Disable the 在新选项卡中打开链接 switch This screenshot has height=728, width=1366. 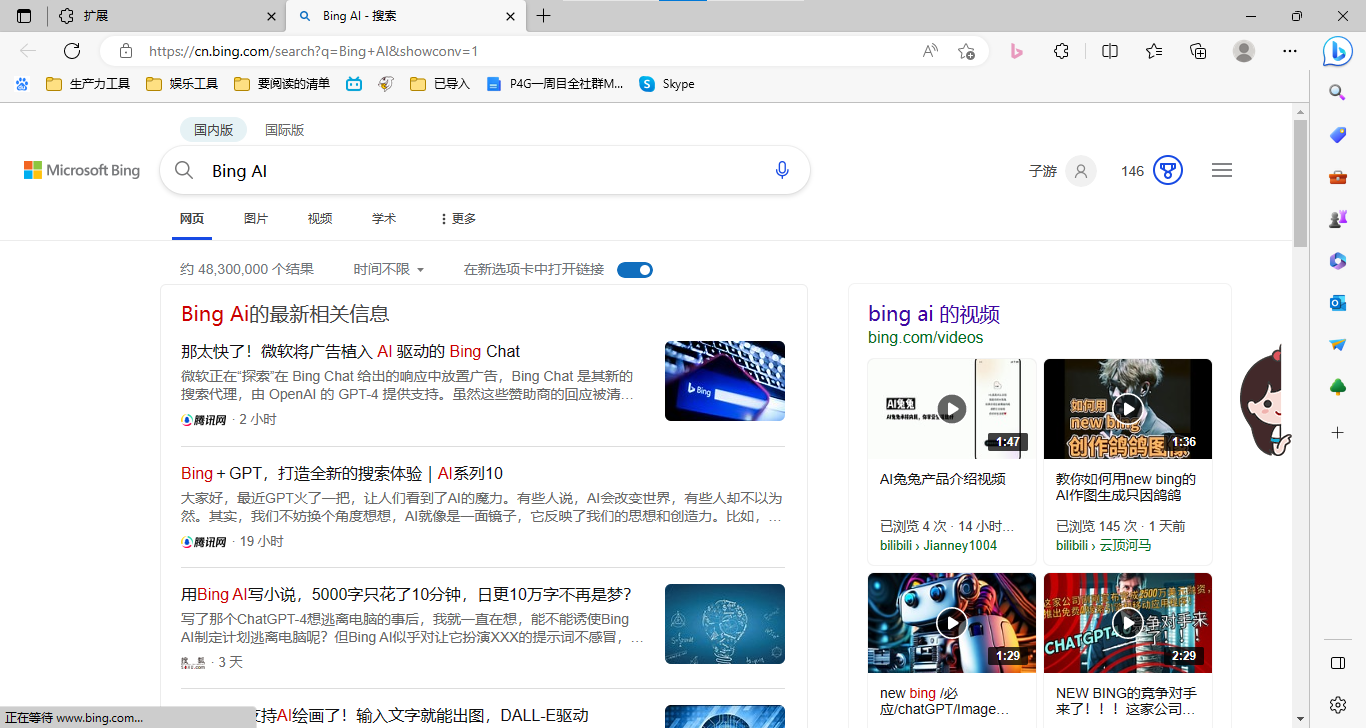pos(634,269)
